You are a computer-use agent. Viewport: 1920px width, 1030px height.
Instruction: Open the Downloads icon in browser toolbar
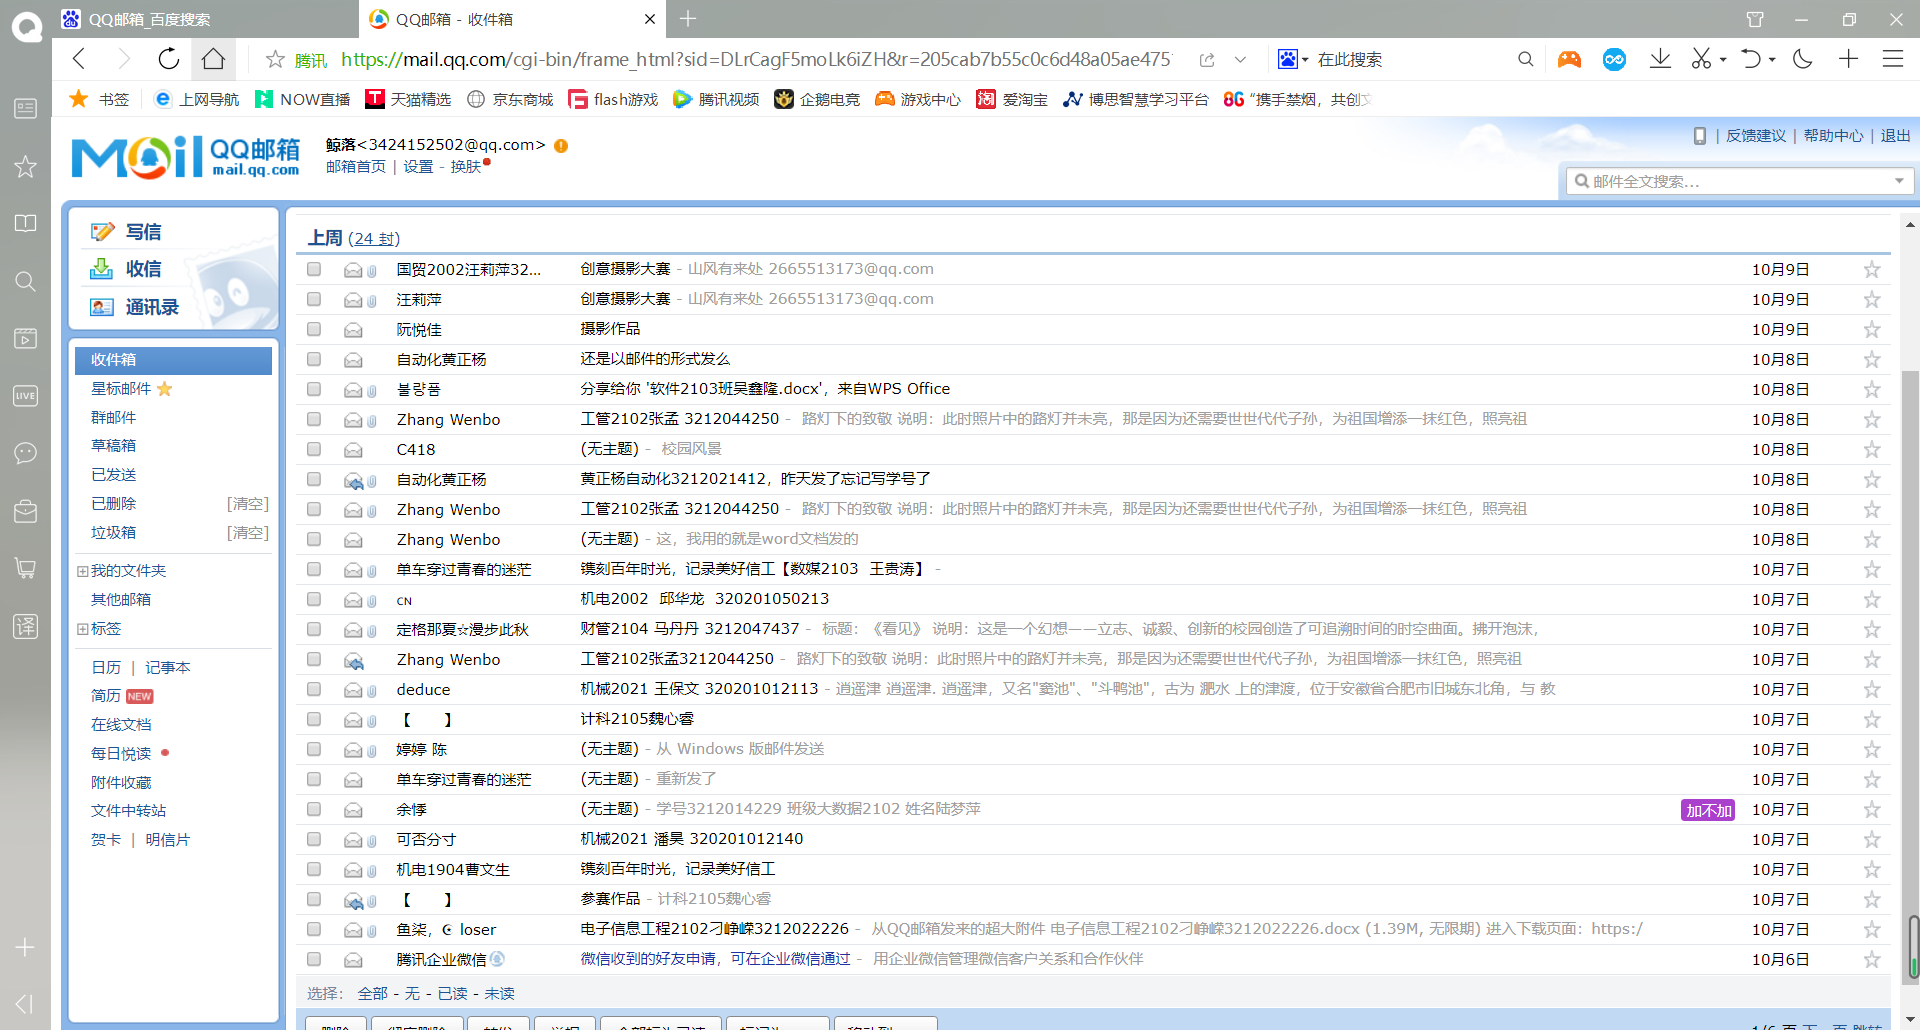(x=1660, y=59)
